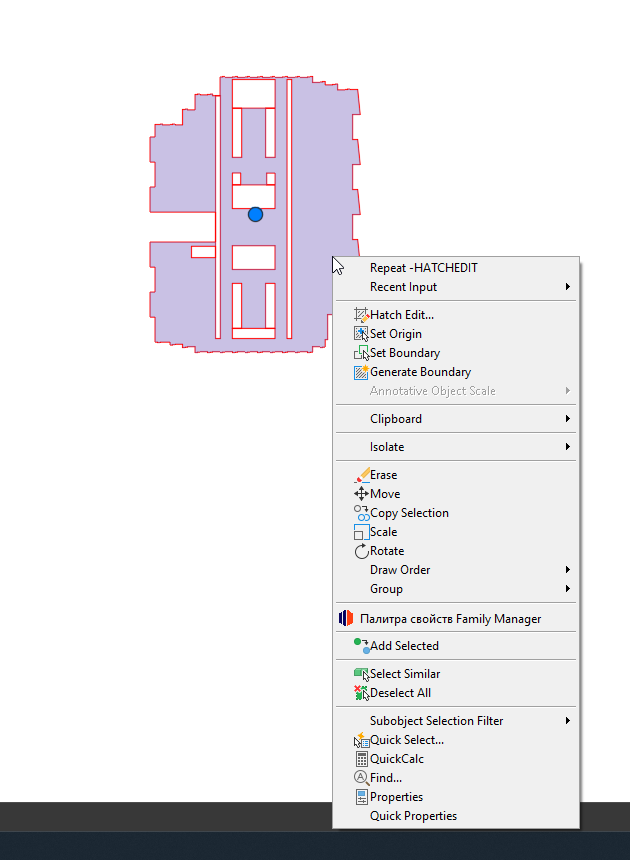Click the Scale icon
The height and width of the screenshot is (860, 630).
[361, 532]
